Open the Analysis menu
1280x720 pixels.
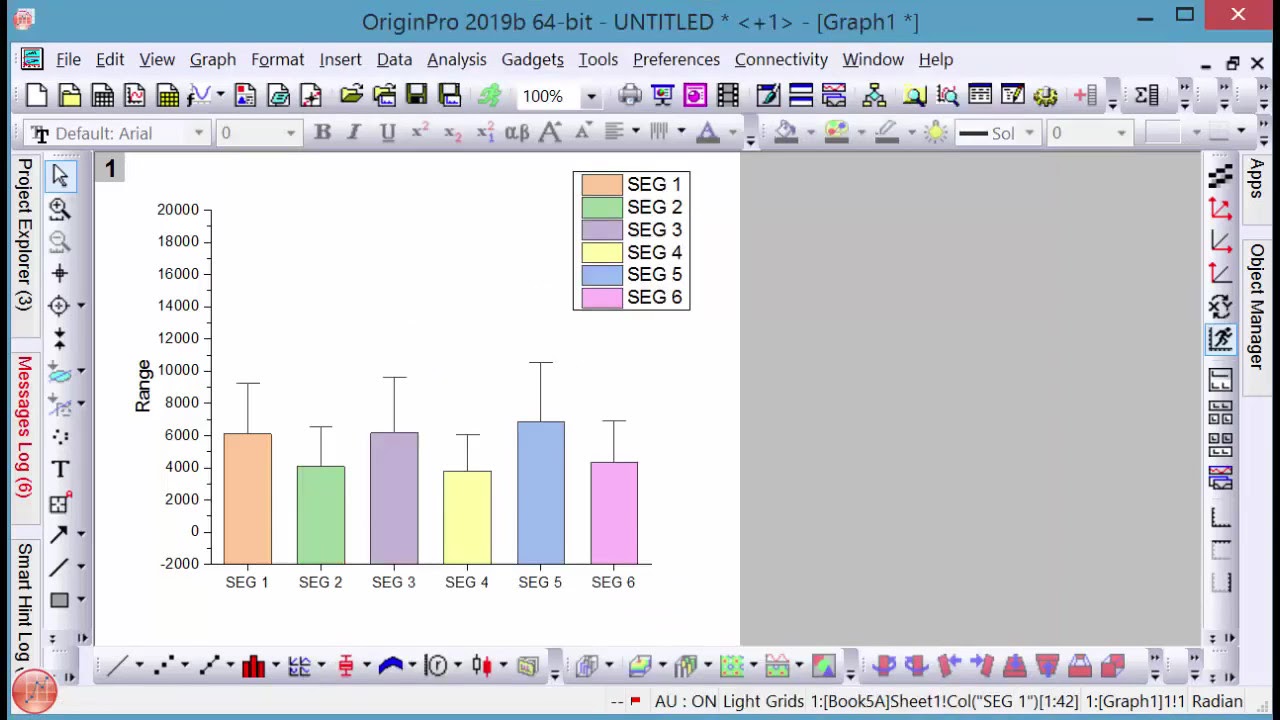click(457, 60)
